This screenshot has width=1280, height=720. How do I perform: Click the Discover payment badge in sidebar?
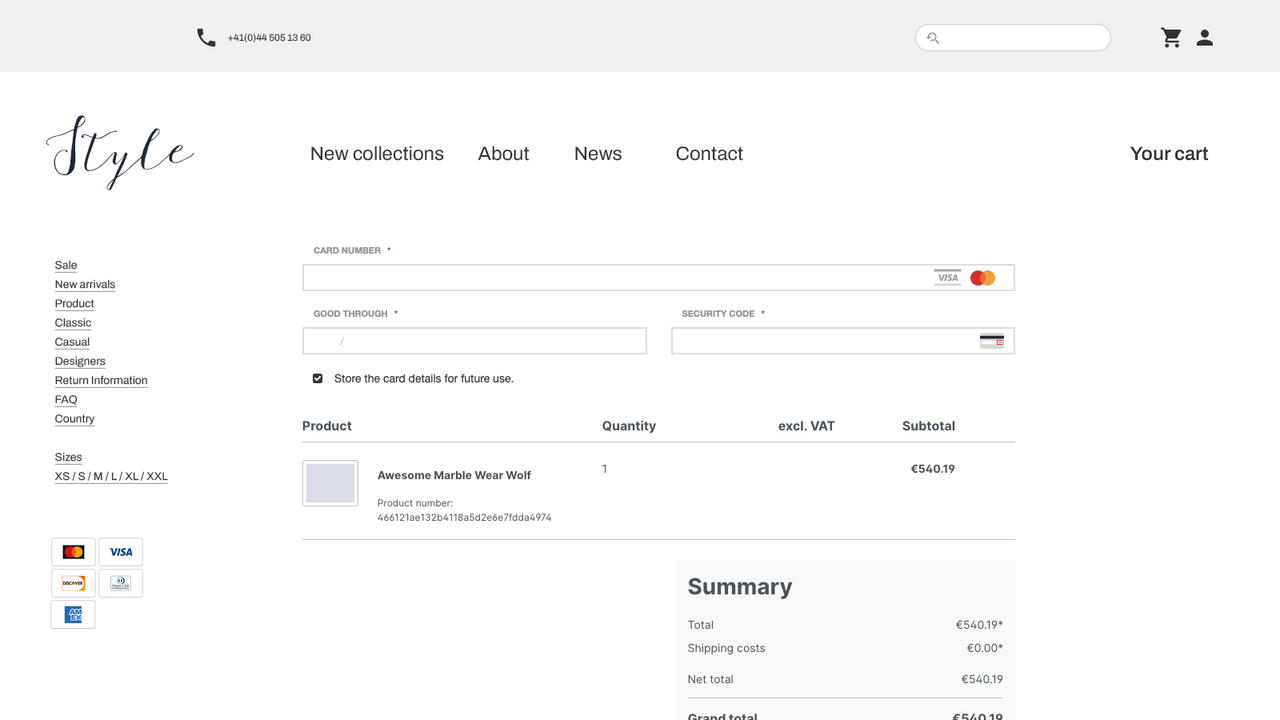click(x=73, y=583)
